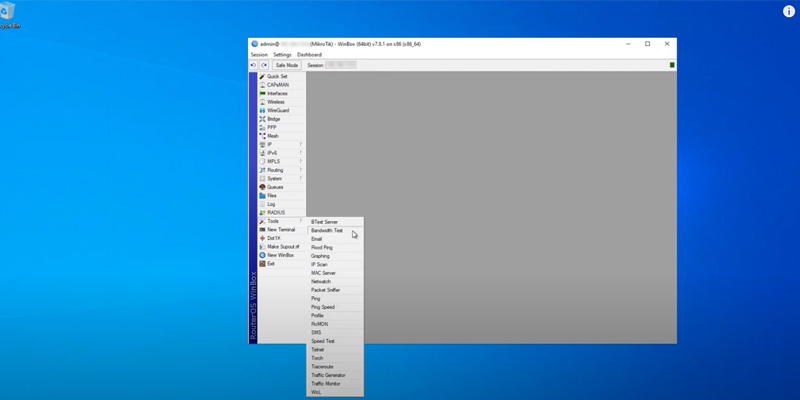800x400 pixels.
Task: Select Netwatch in Tools submenu
Action: [x=335, y=282]
